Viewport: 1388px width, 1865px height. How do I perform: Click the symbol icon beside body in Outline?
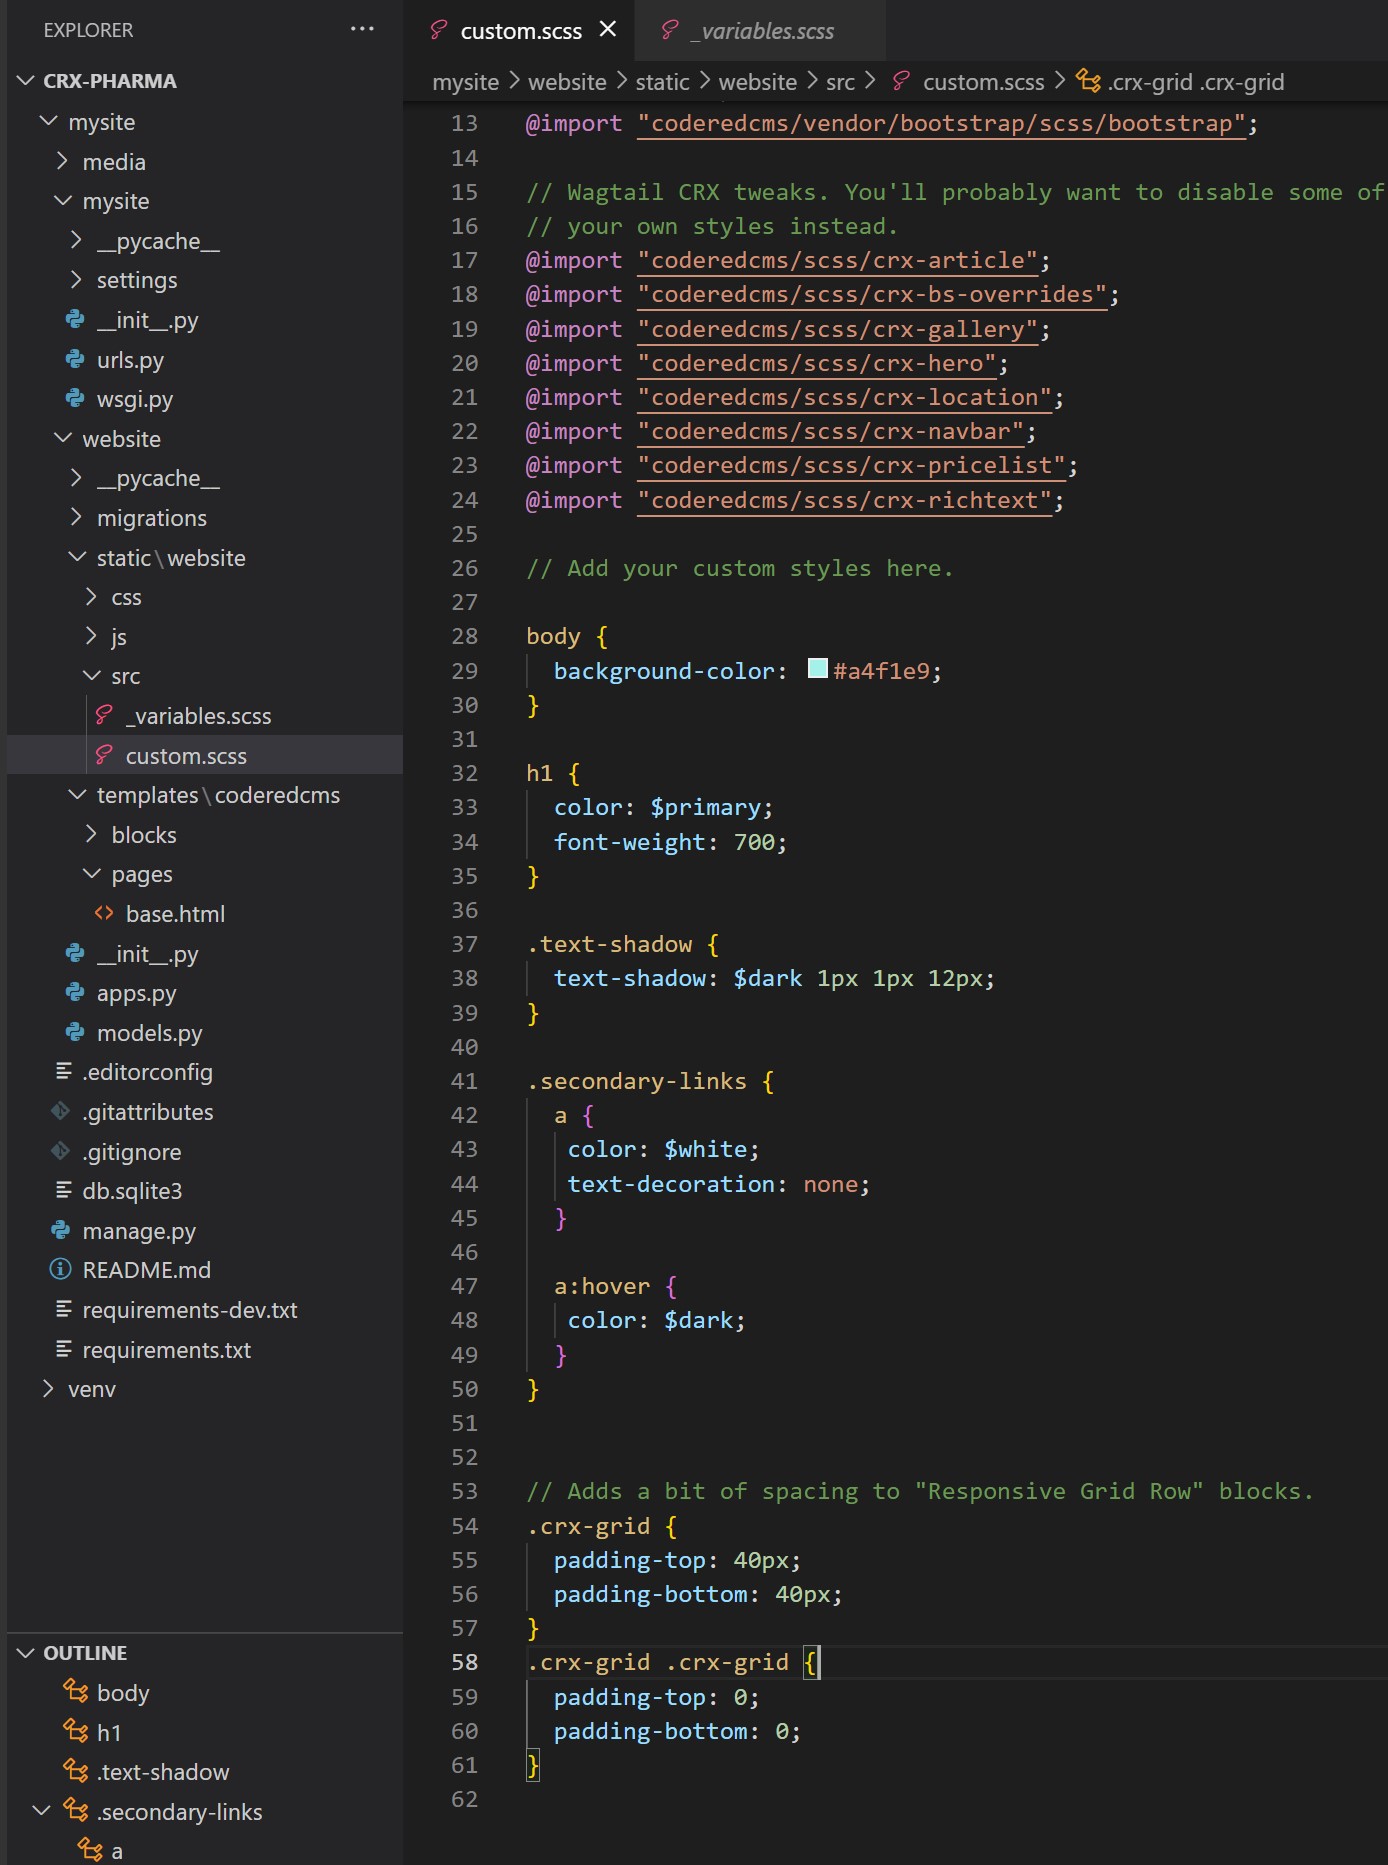(x=76, y=1691)
